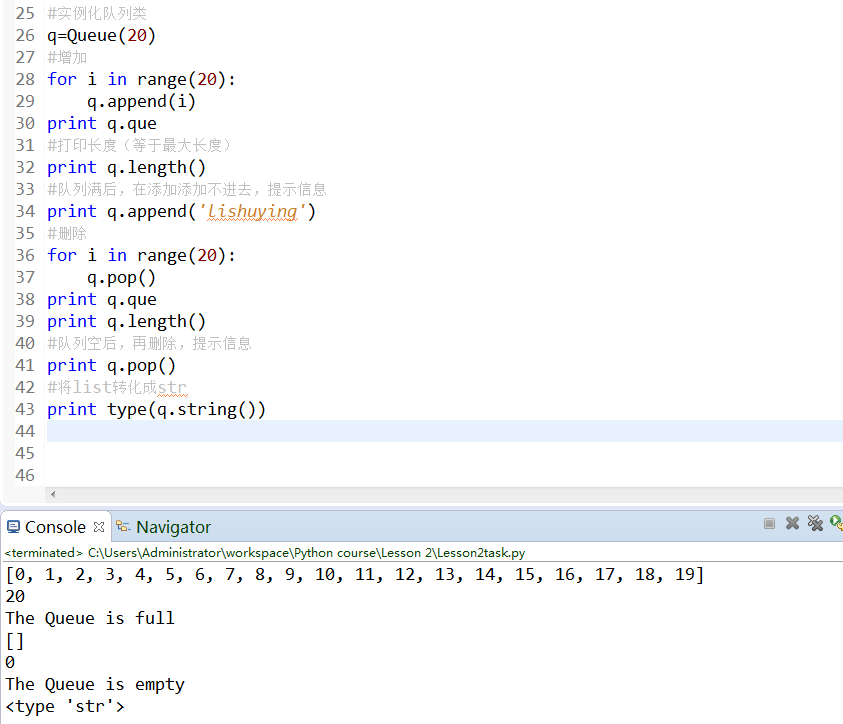Screen dimensions: 843x724
Task: Click line number 44 in the gutter
Action: 25,431
